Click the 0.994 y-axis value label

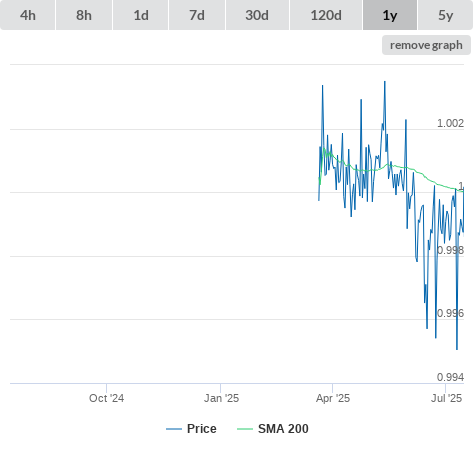(x=450, y=377)
